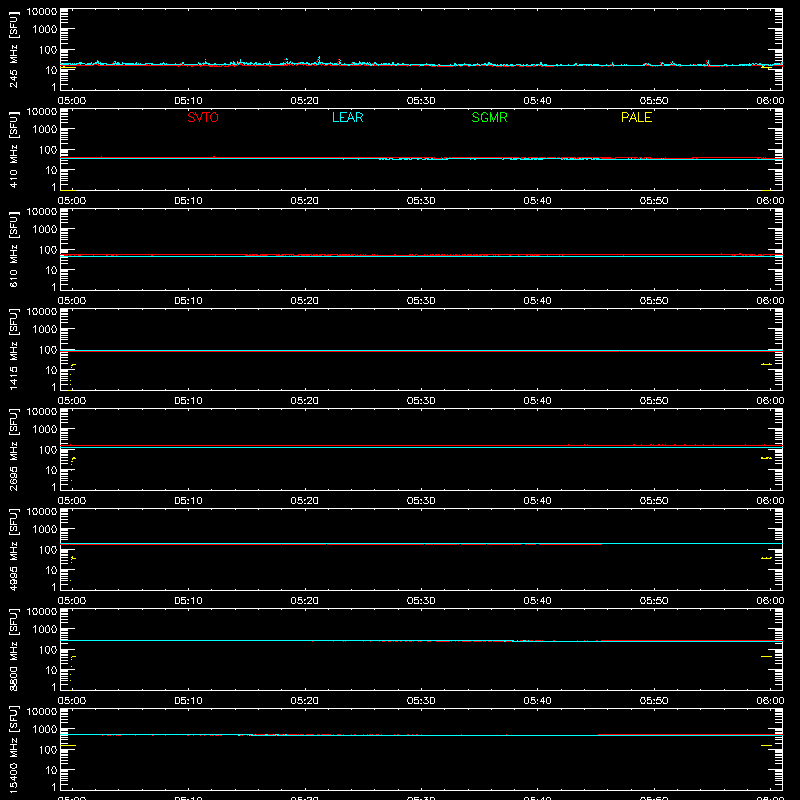Click the red SVTO legend label
Screen dimensions: 800x800
pyautogui.click(x=203, y=117)
